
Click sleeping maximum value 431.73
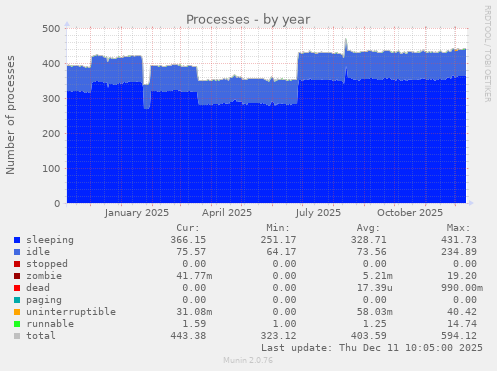click(459, 240)
